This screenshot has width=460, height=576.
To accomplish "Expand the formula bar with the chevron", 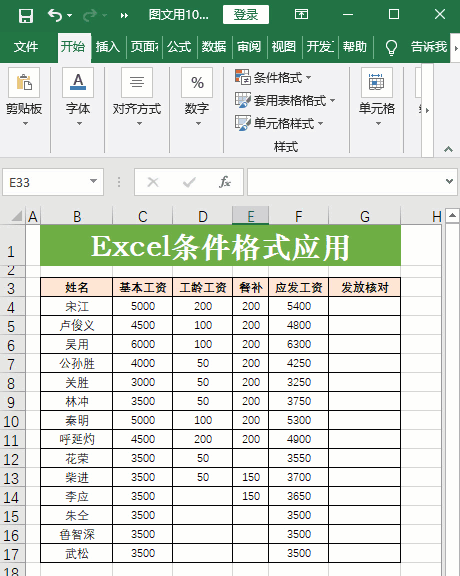I will coord(449,181).
